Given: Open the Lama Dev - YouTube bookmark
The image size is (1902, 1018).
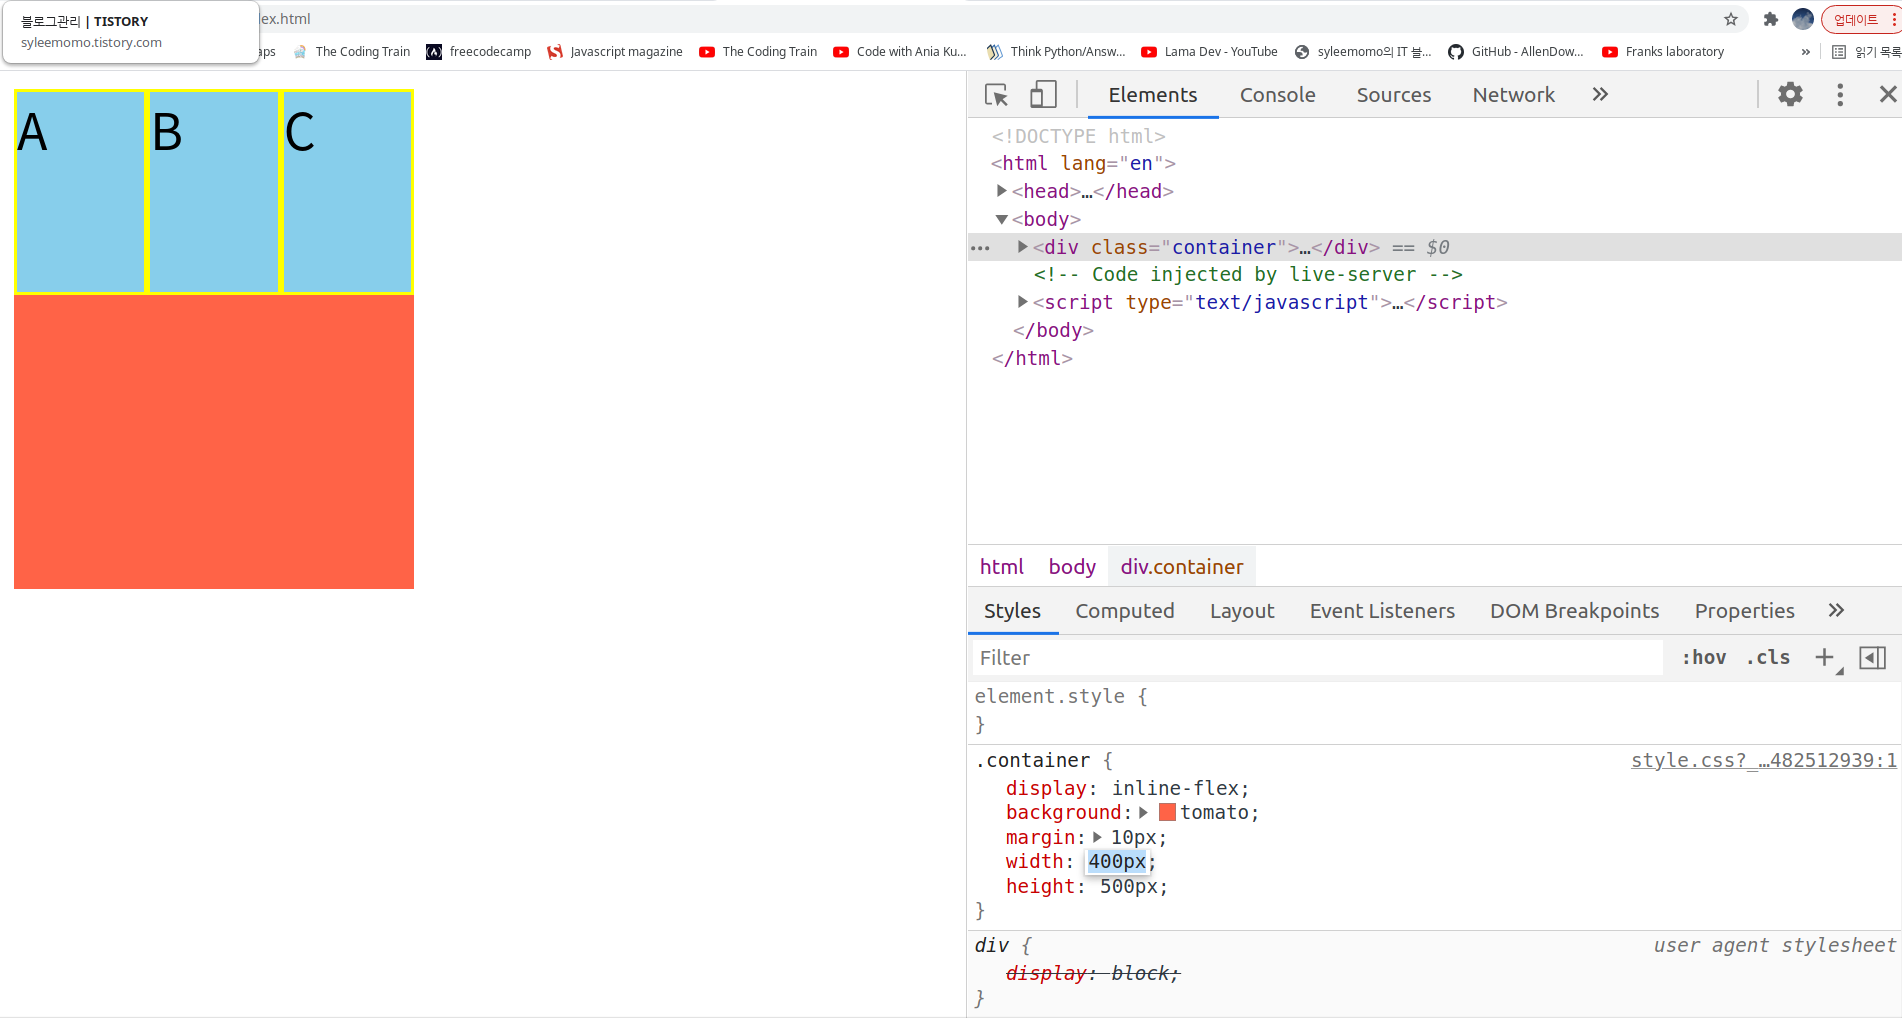Looking at the screenshot, I should click(x=1209, y=52).
